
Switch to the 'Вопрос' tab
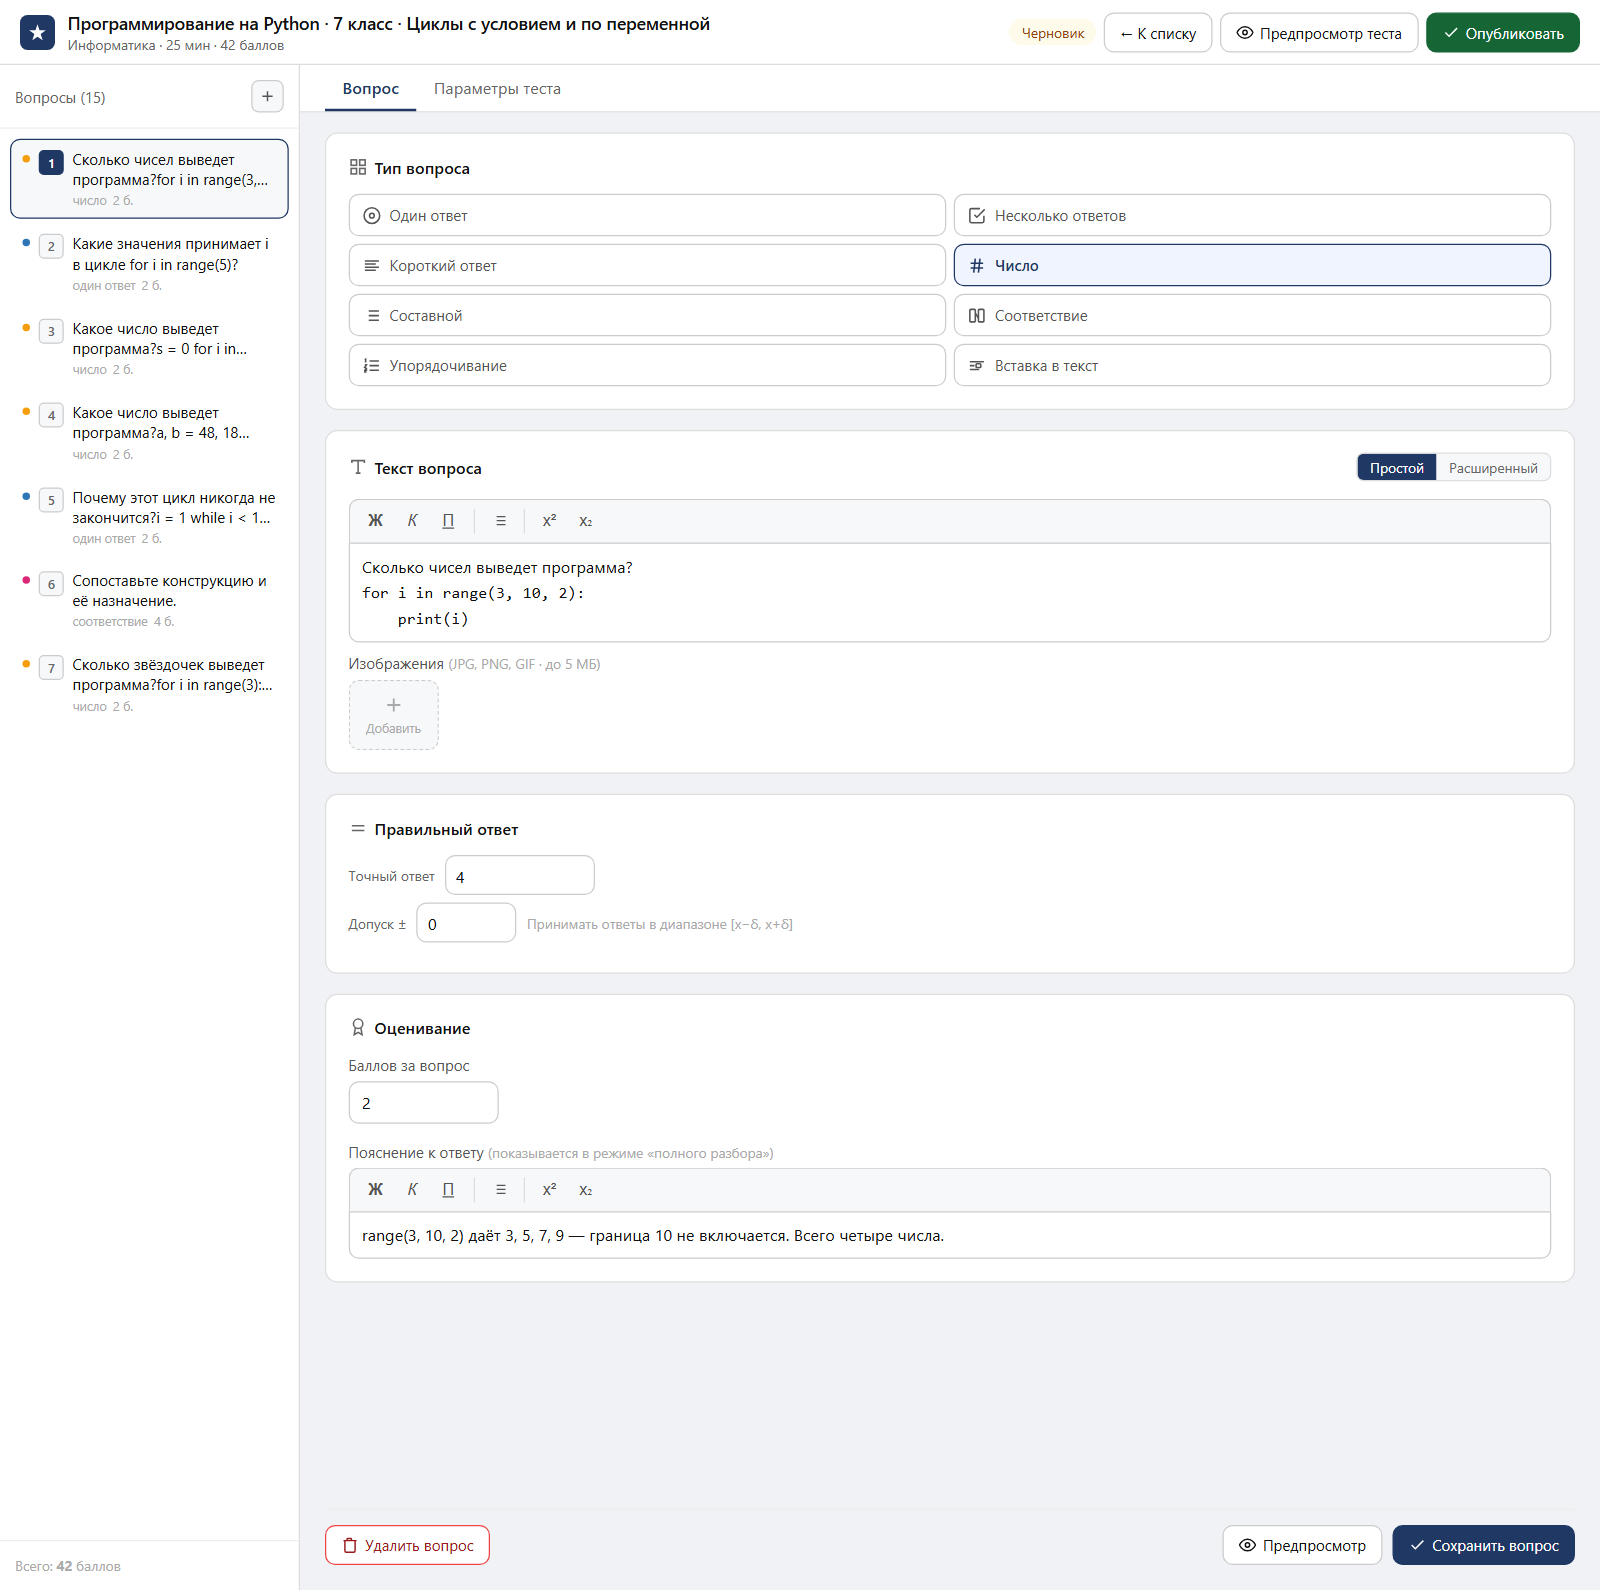tap(371, 89)
